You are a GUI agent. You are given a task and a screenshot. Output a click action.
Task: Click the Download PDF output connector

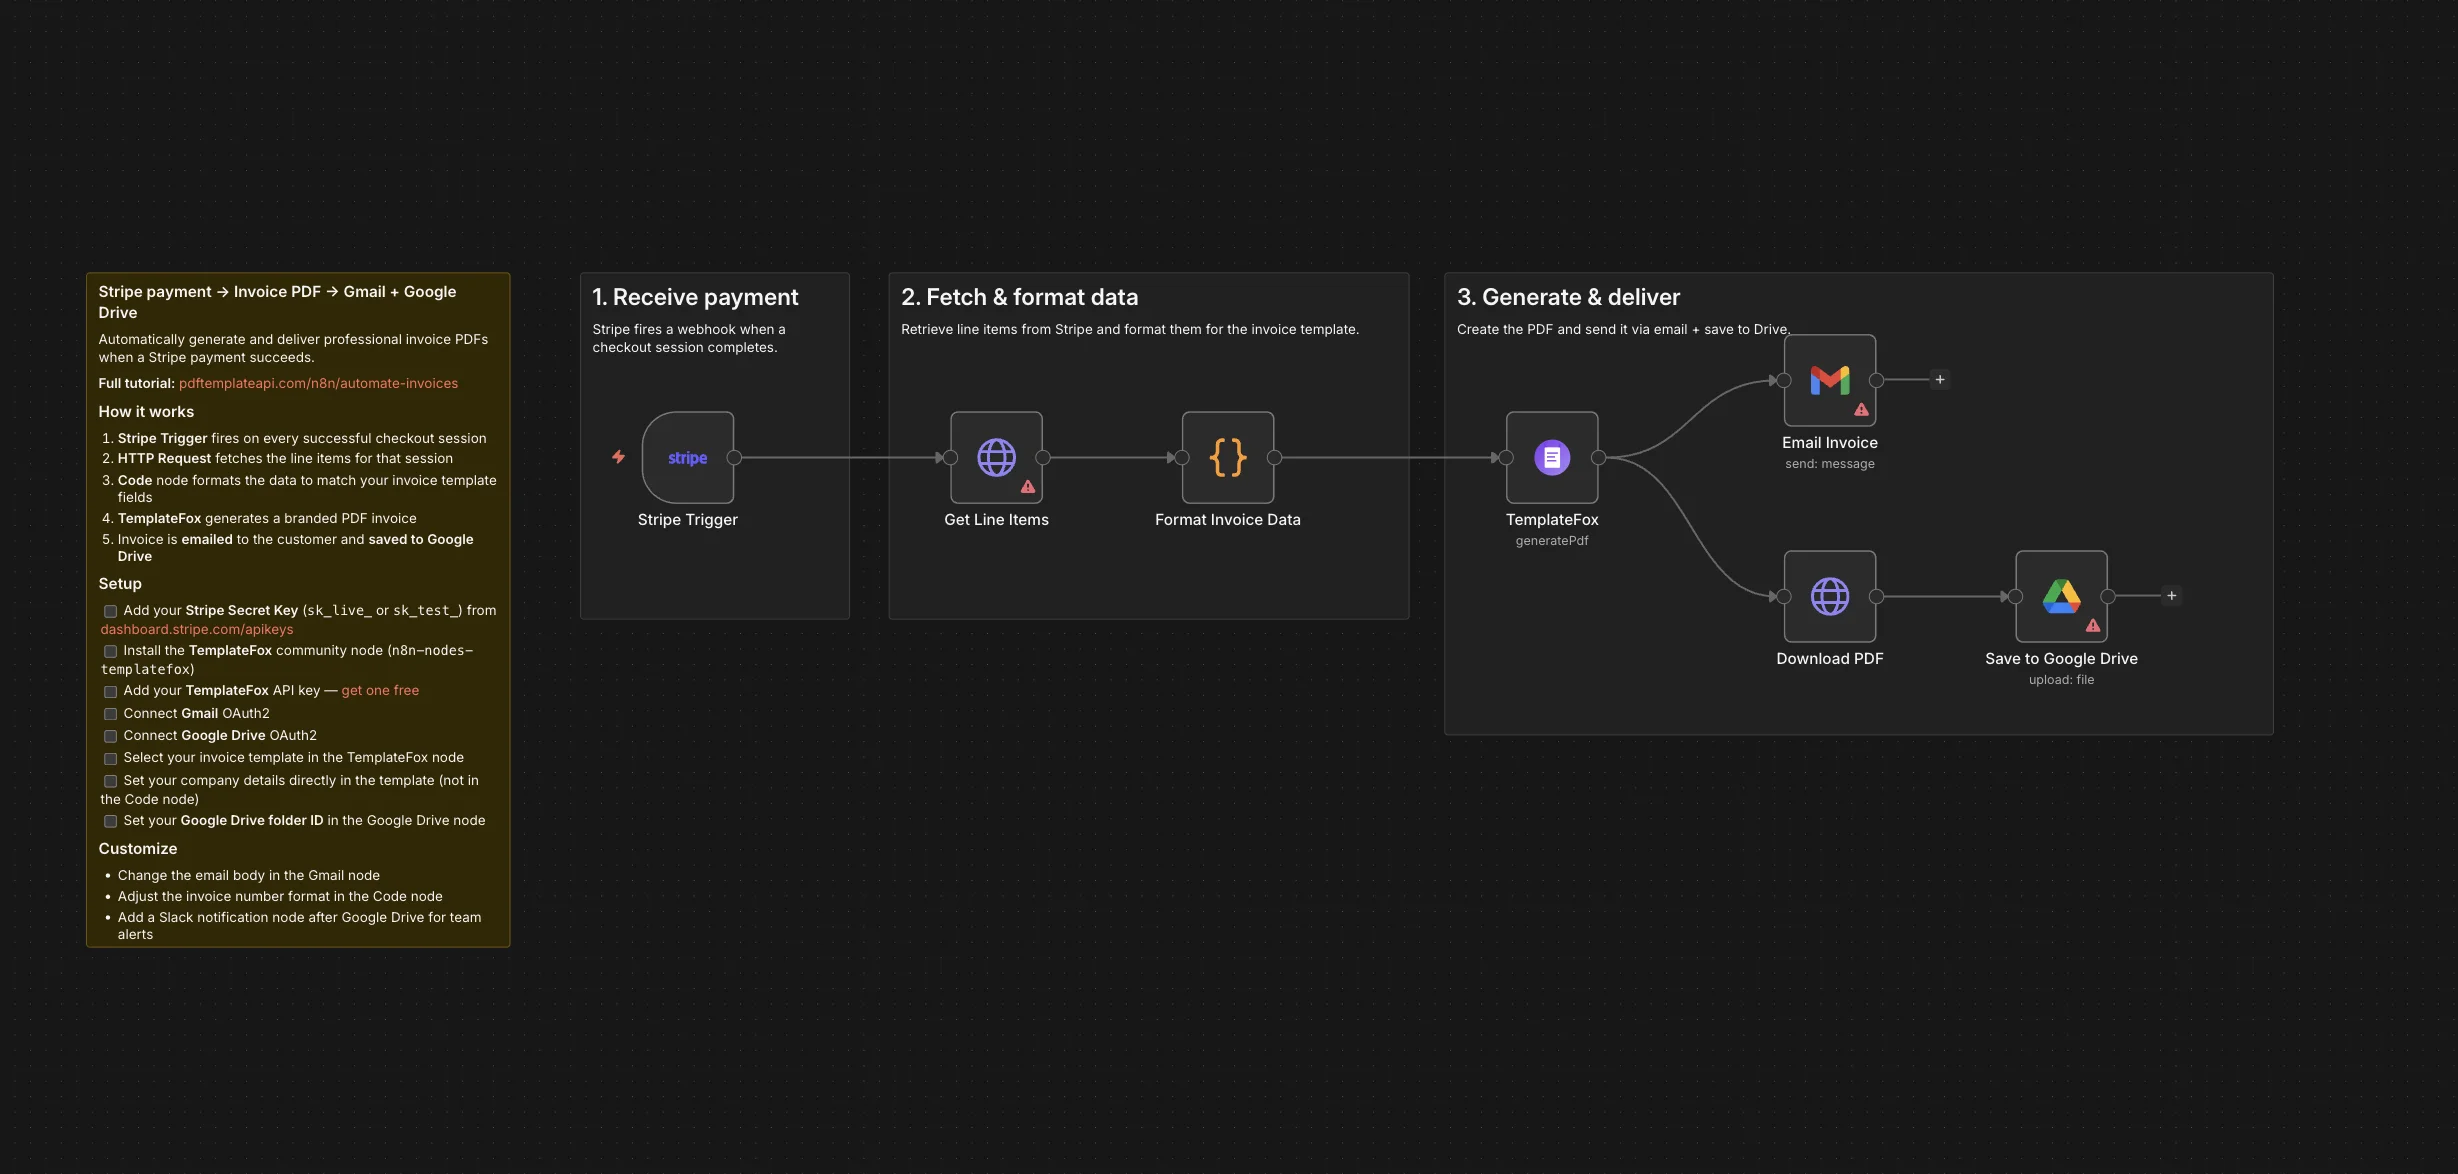(1876, 597)
